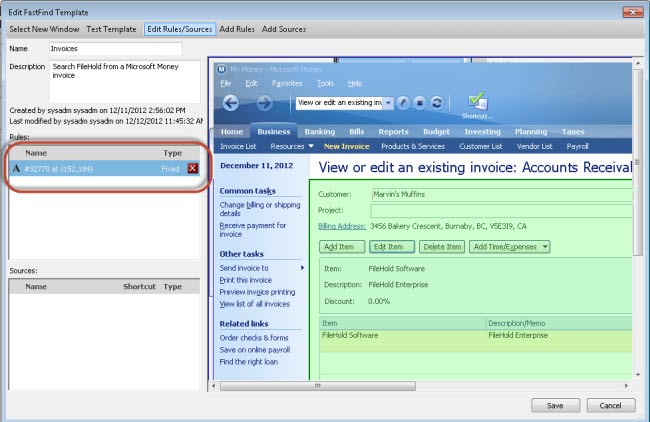Open the Shortcuts icon in Money
The height and width of the screenshot is (422, 650).
[x=478, y=105]
